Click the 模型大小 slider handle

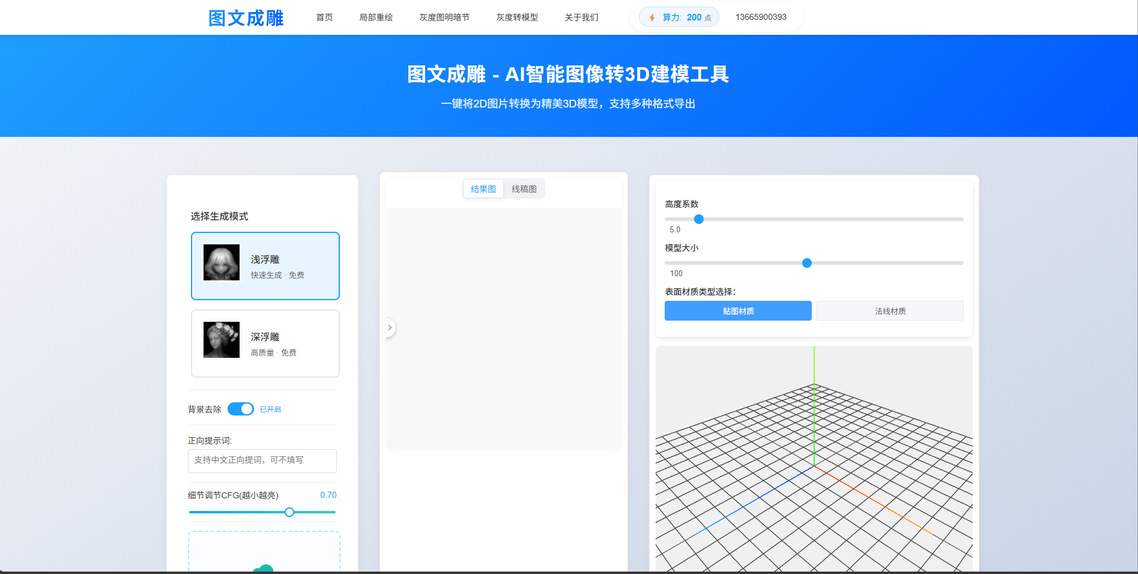click(x=806, y=263)
